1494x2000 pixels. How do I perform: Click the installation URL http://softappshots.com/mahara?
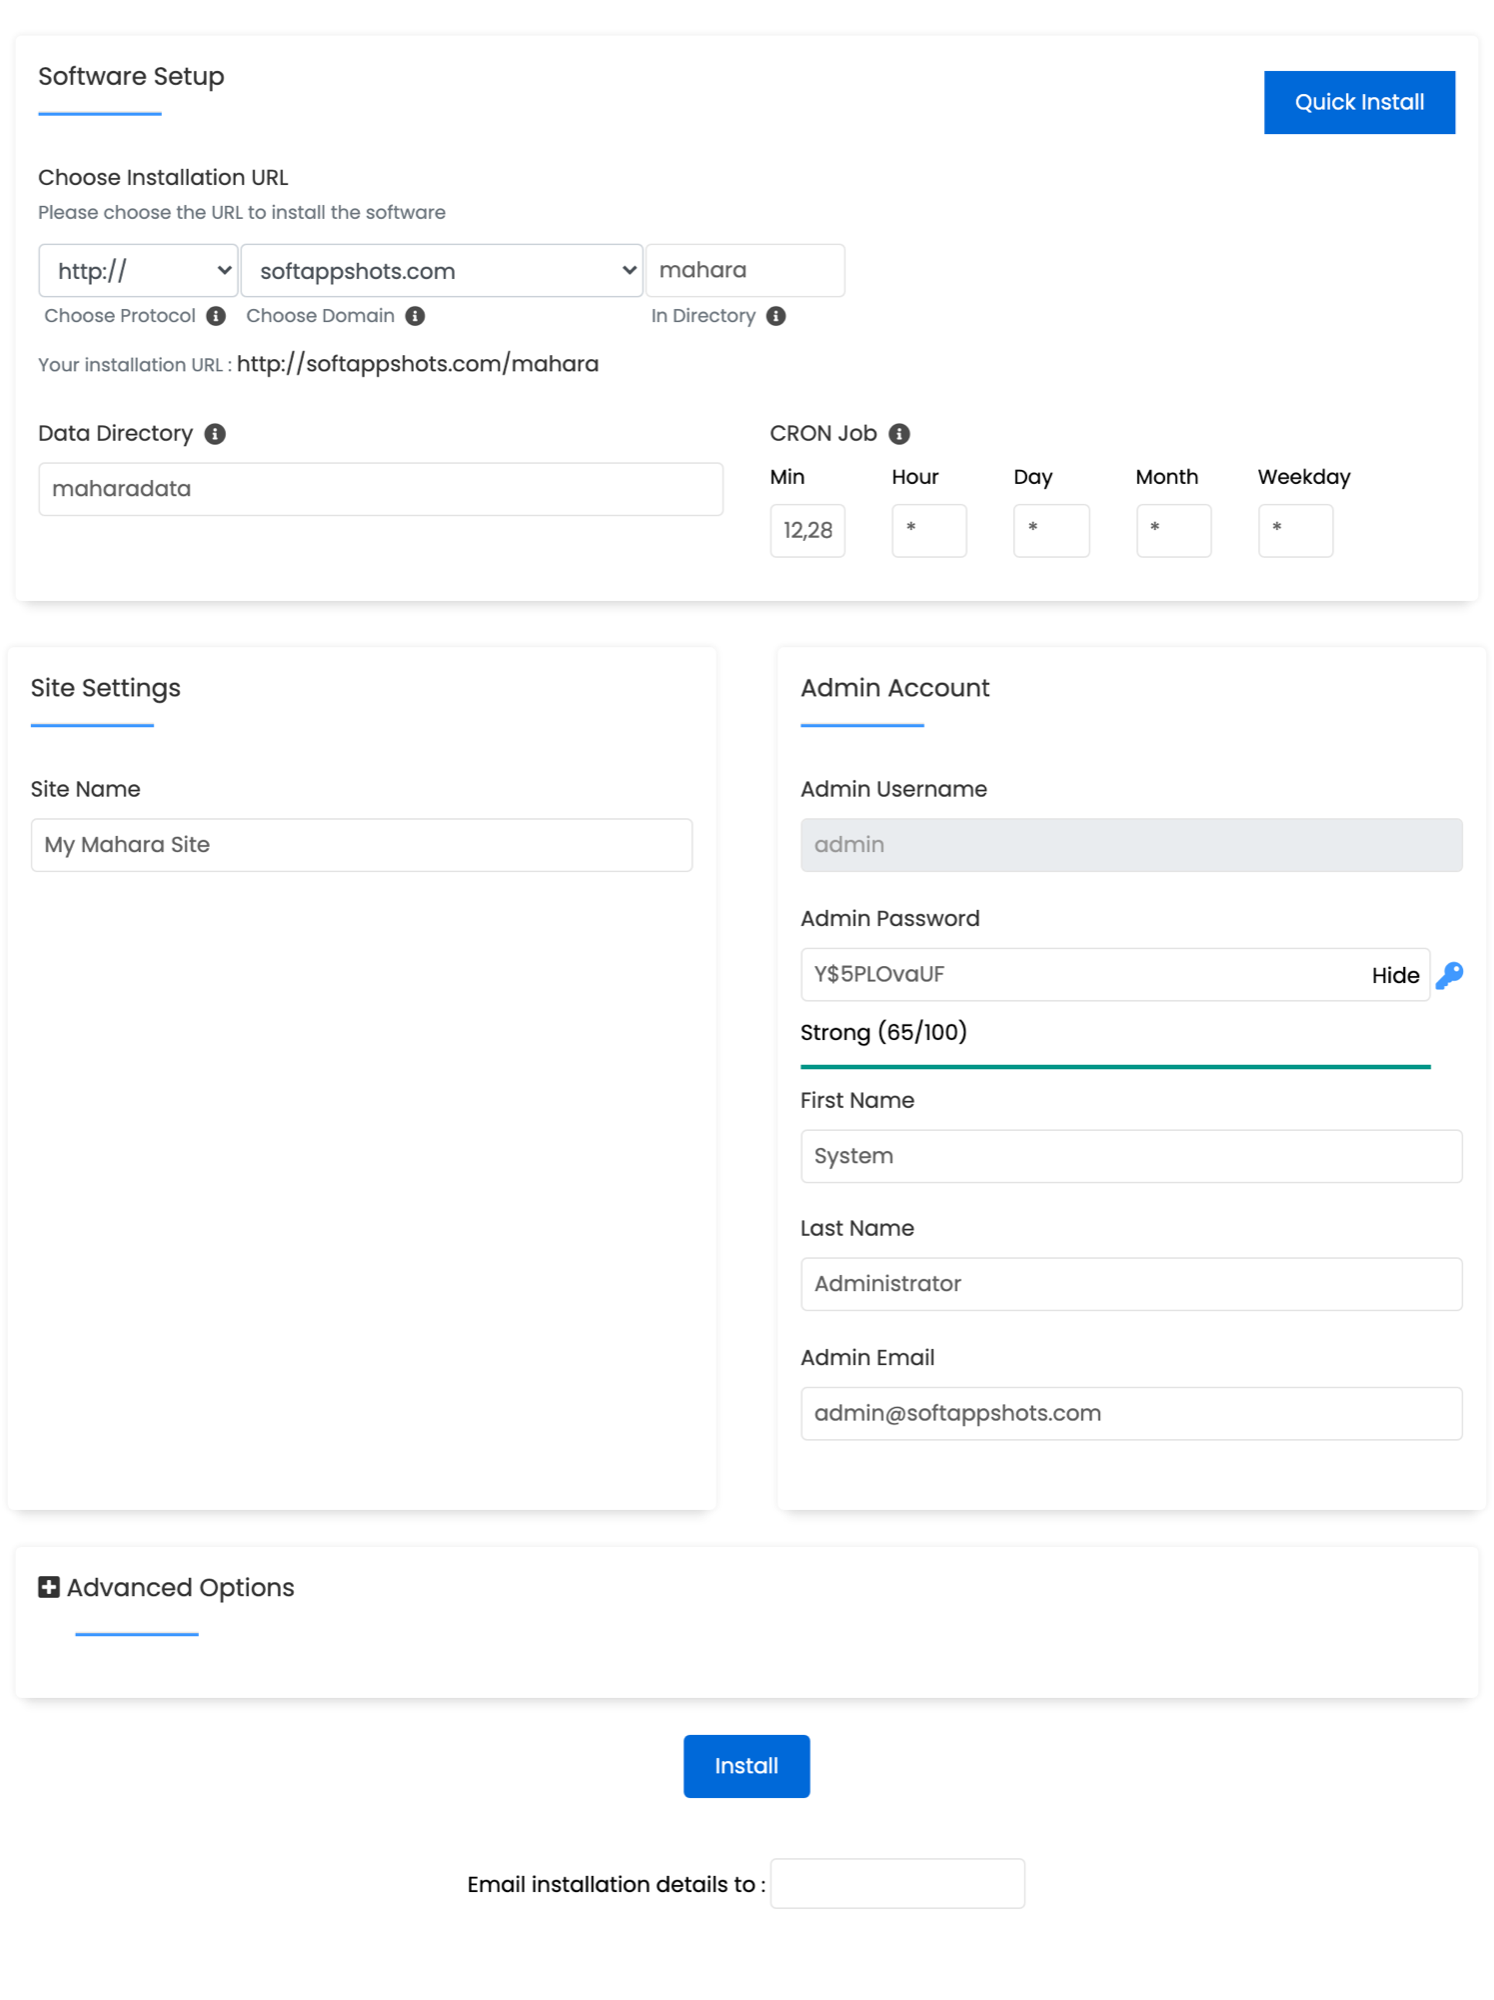(418, 364)
